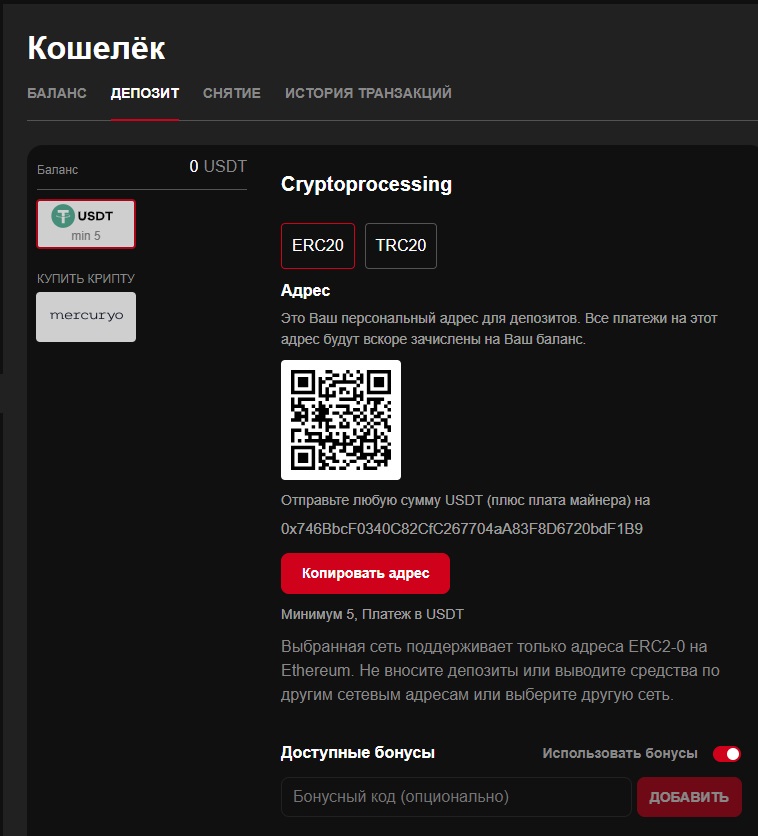Click the КУПИТЬ КРИПТУ label
Viewport: 758px width, 836px height.
point(86,278)
